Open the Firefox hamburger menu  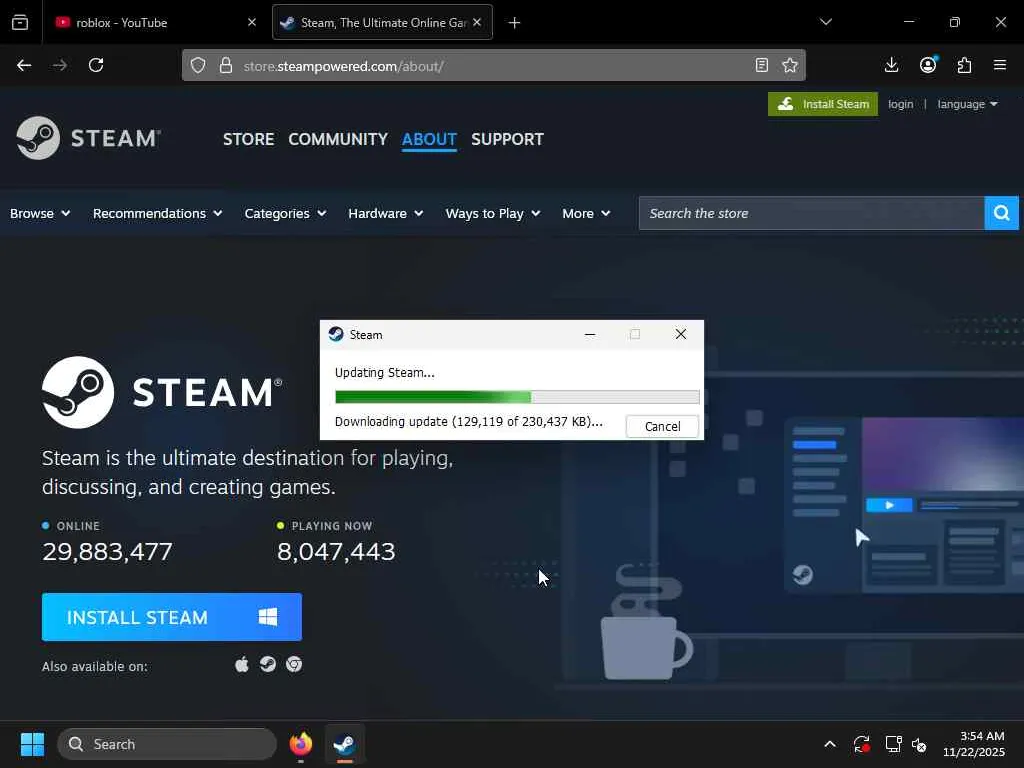point(1000,65)
